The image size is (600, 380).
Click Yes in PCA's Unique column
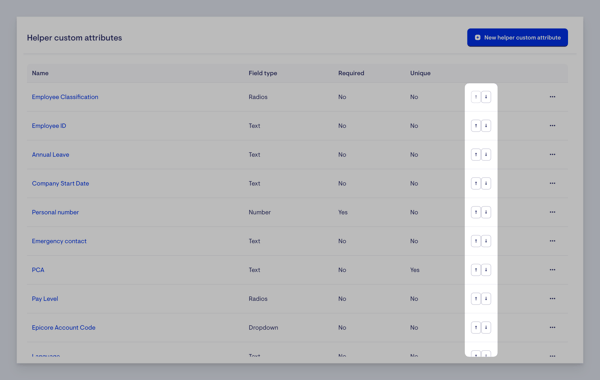tap(415, 270)
